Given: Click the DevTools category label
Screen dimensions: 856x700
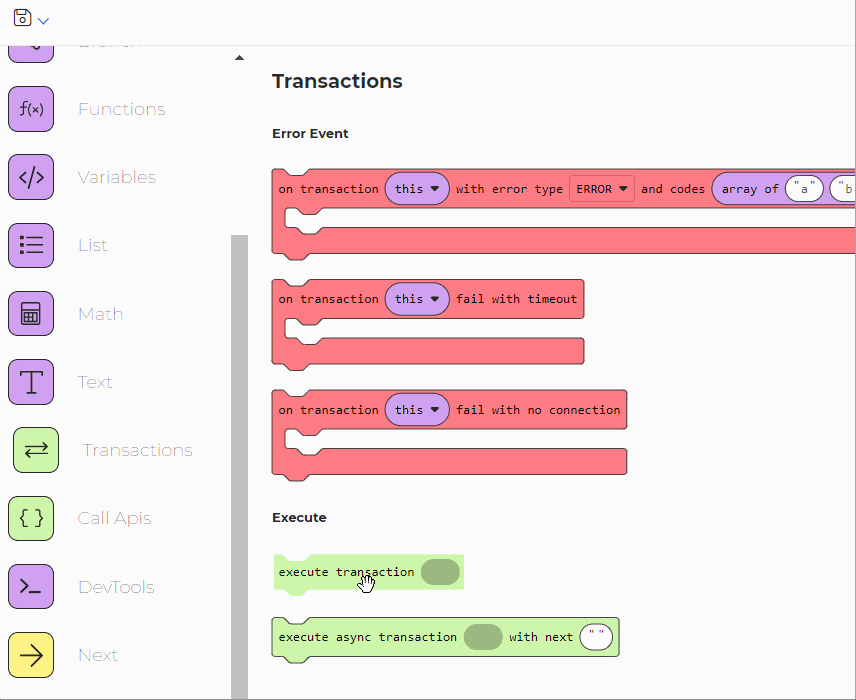Looking at the screenshot, I should 116,587.
